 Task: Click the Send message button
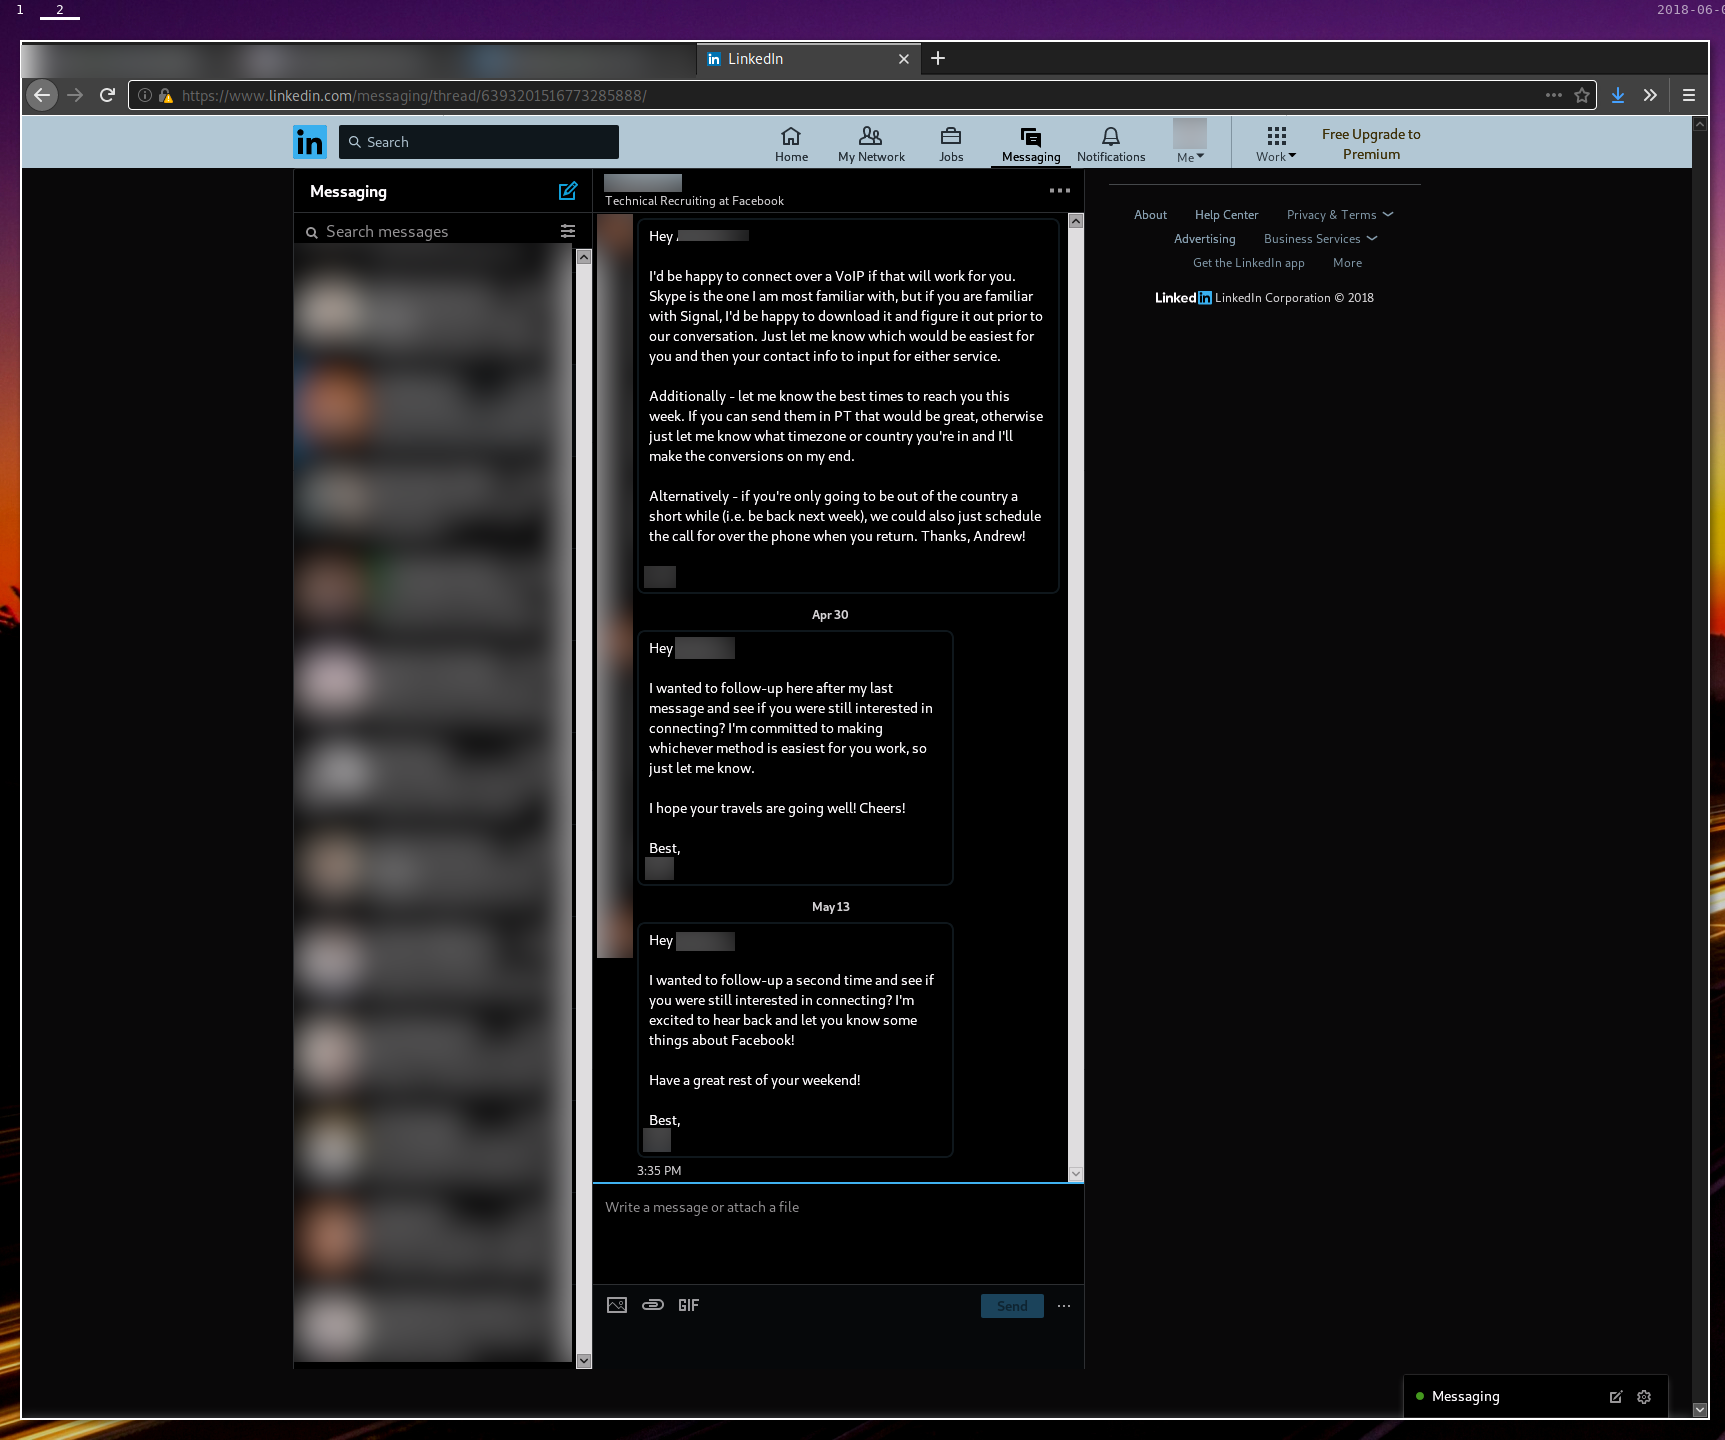coord(1012,1306)
